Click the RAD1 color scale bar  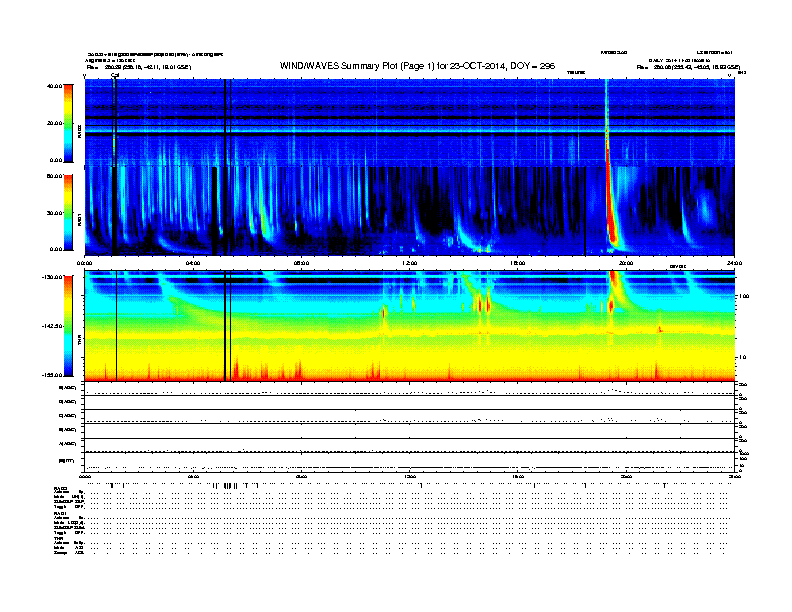tap(68, 212)
